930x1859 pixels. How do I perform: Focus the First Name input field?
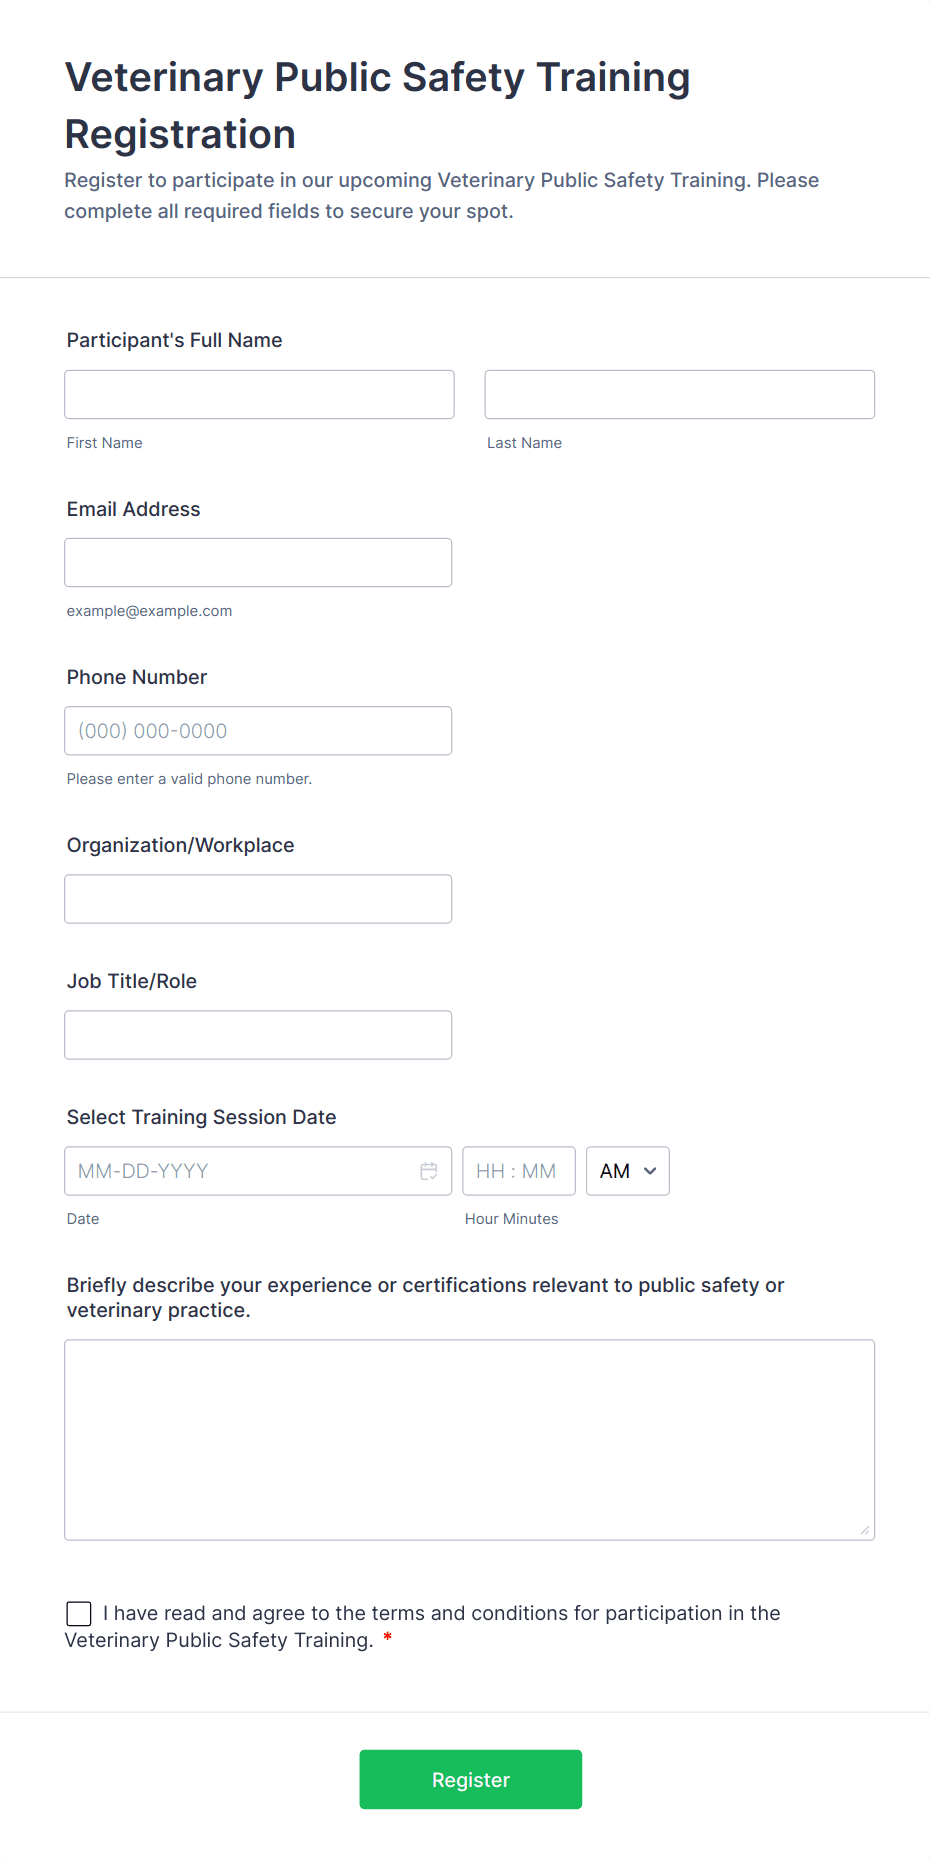coord(259,395)
